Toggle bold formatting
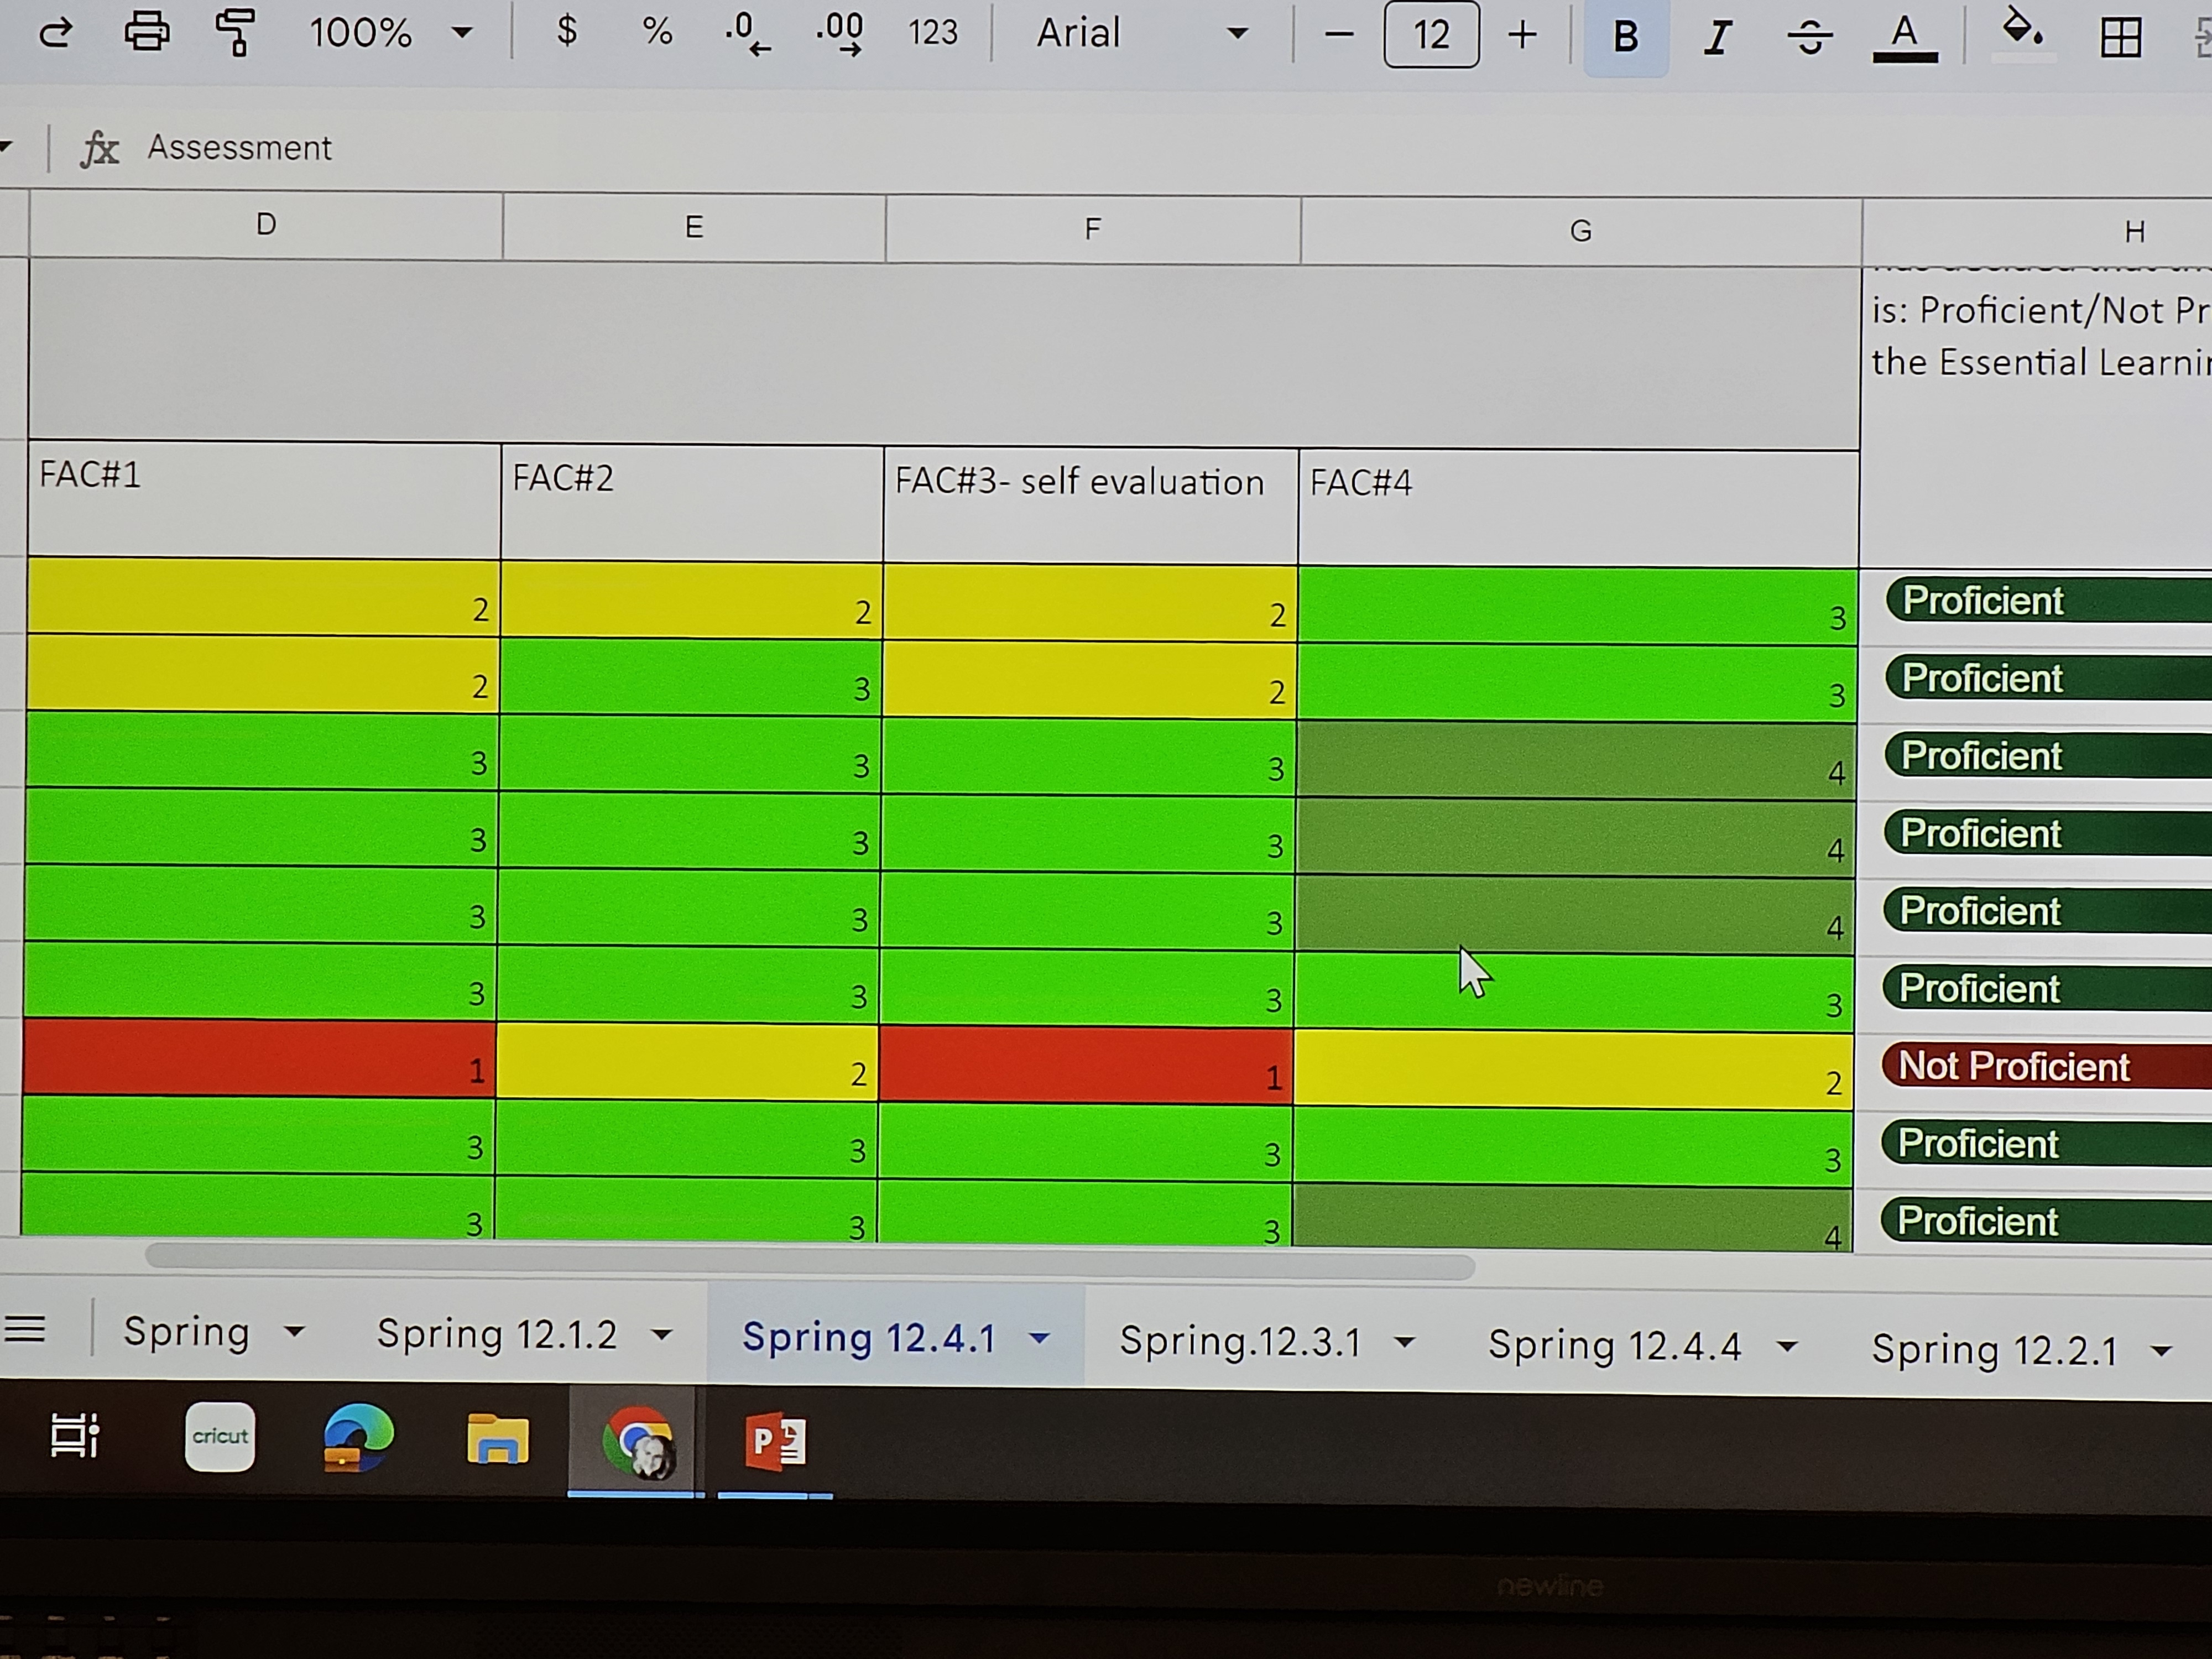This screenshot has width=2212, height=1659. pyautogui.click(x=1626, y=37)
